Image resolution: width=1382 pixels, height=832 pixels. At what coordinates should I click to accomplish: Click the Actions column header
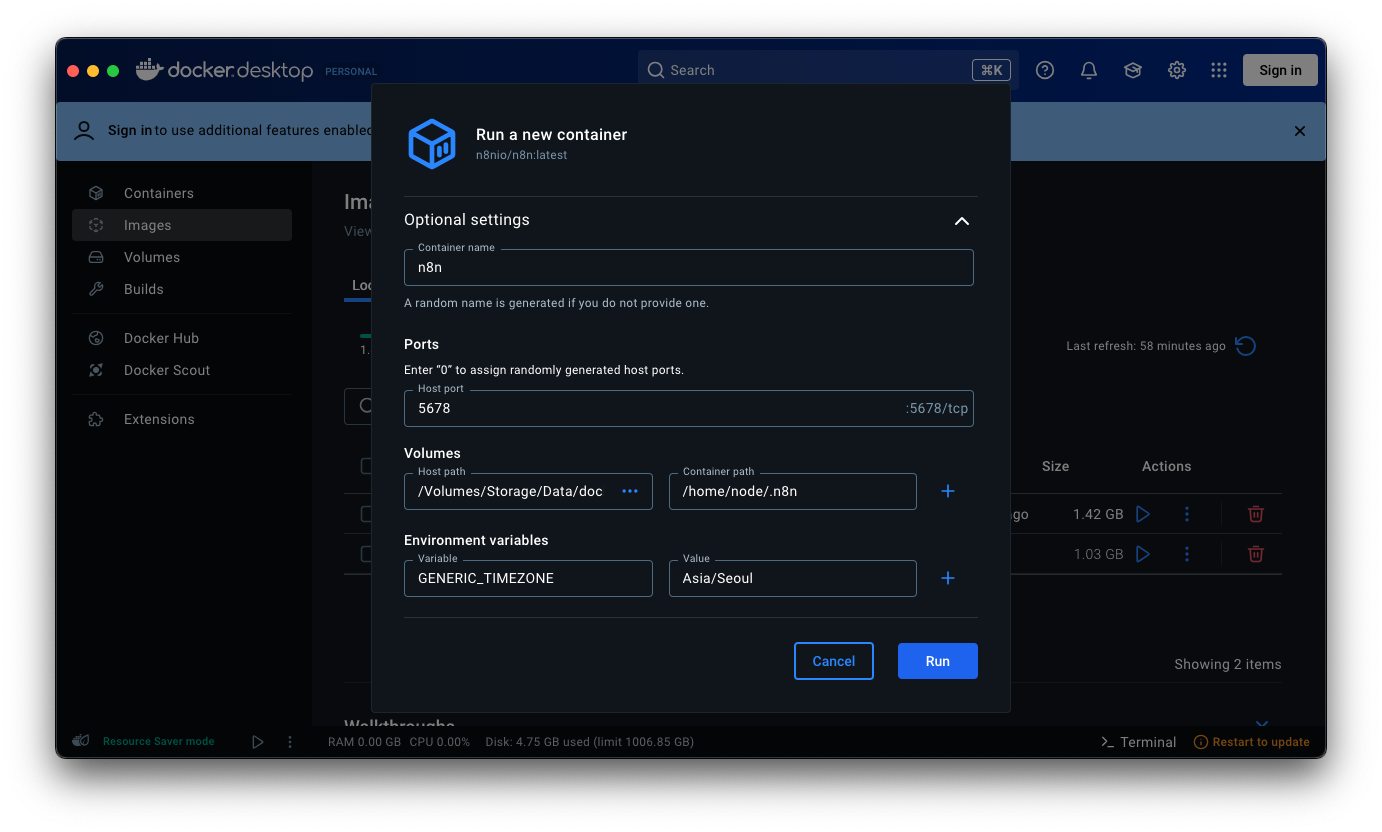tap(1166, 466)
